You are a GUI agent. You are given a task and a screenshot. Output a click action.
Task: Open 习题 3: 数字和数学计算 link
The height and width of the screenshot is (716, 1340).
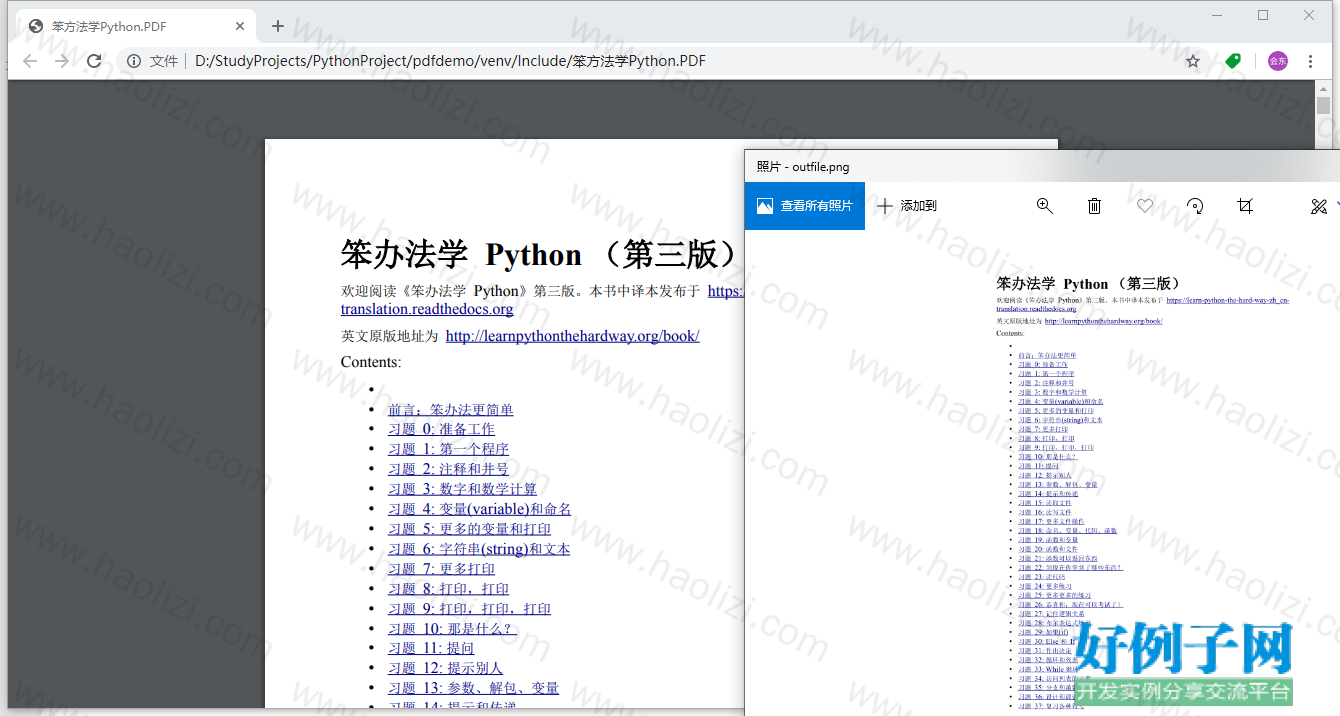coord(462,489)
